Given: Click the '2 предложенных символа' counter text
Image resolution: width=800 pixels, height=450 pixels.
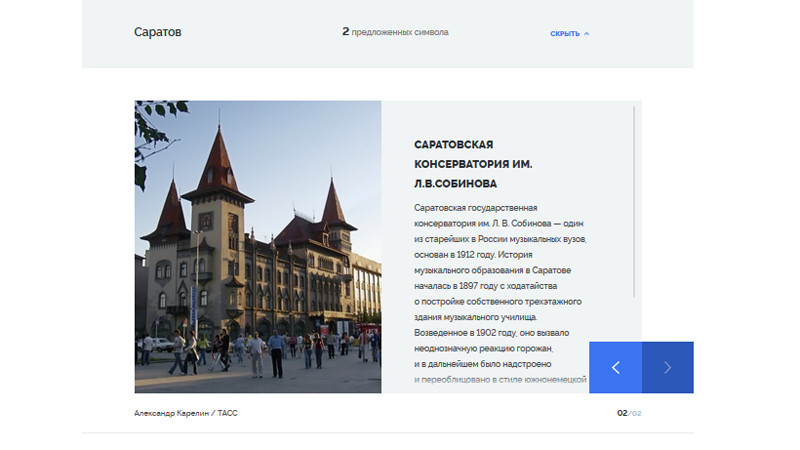Looking at the screenshot, I should [x=395, y=32].
